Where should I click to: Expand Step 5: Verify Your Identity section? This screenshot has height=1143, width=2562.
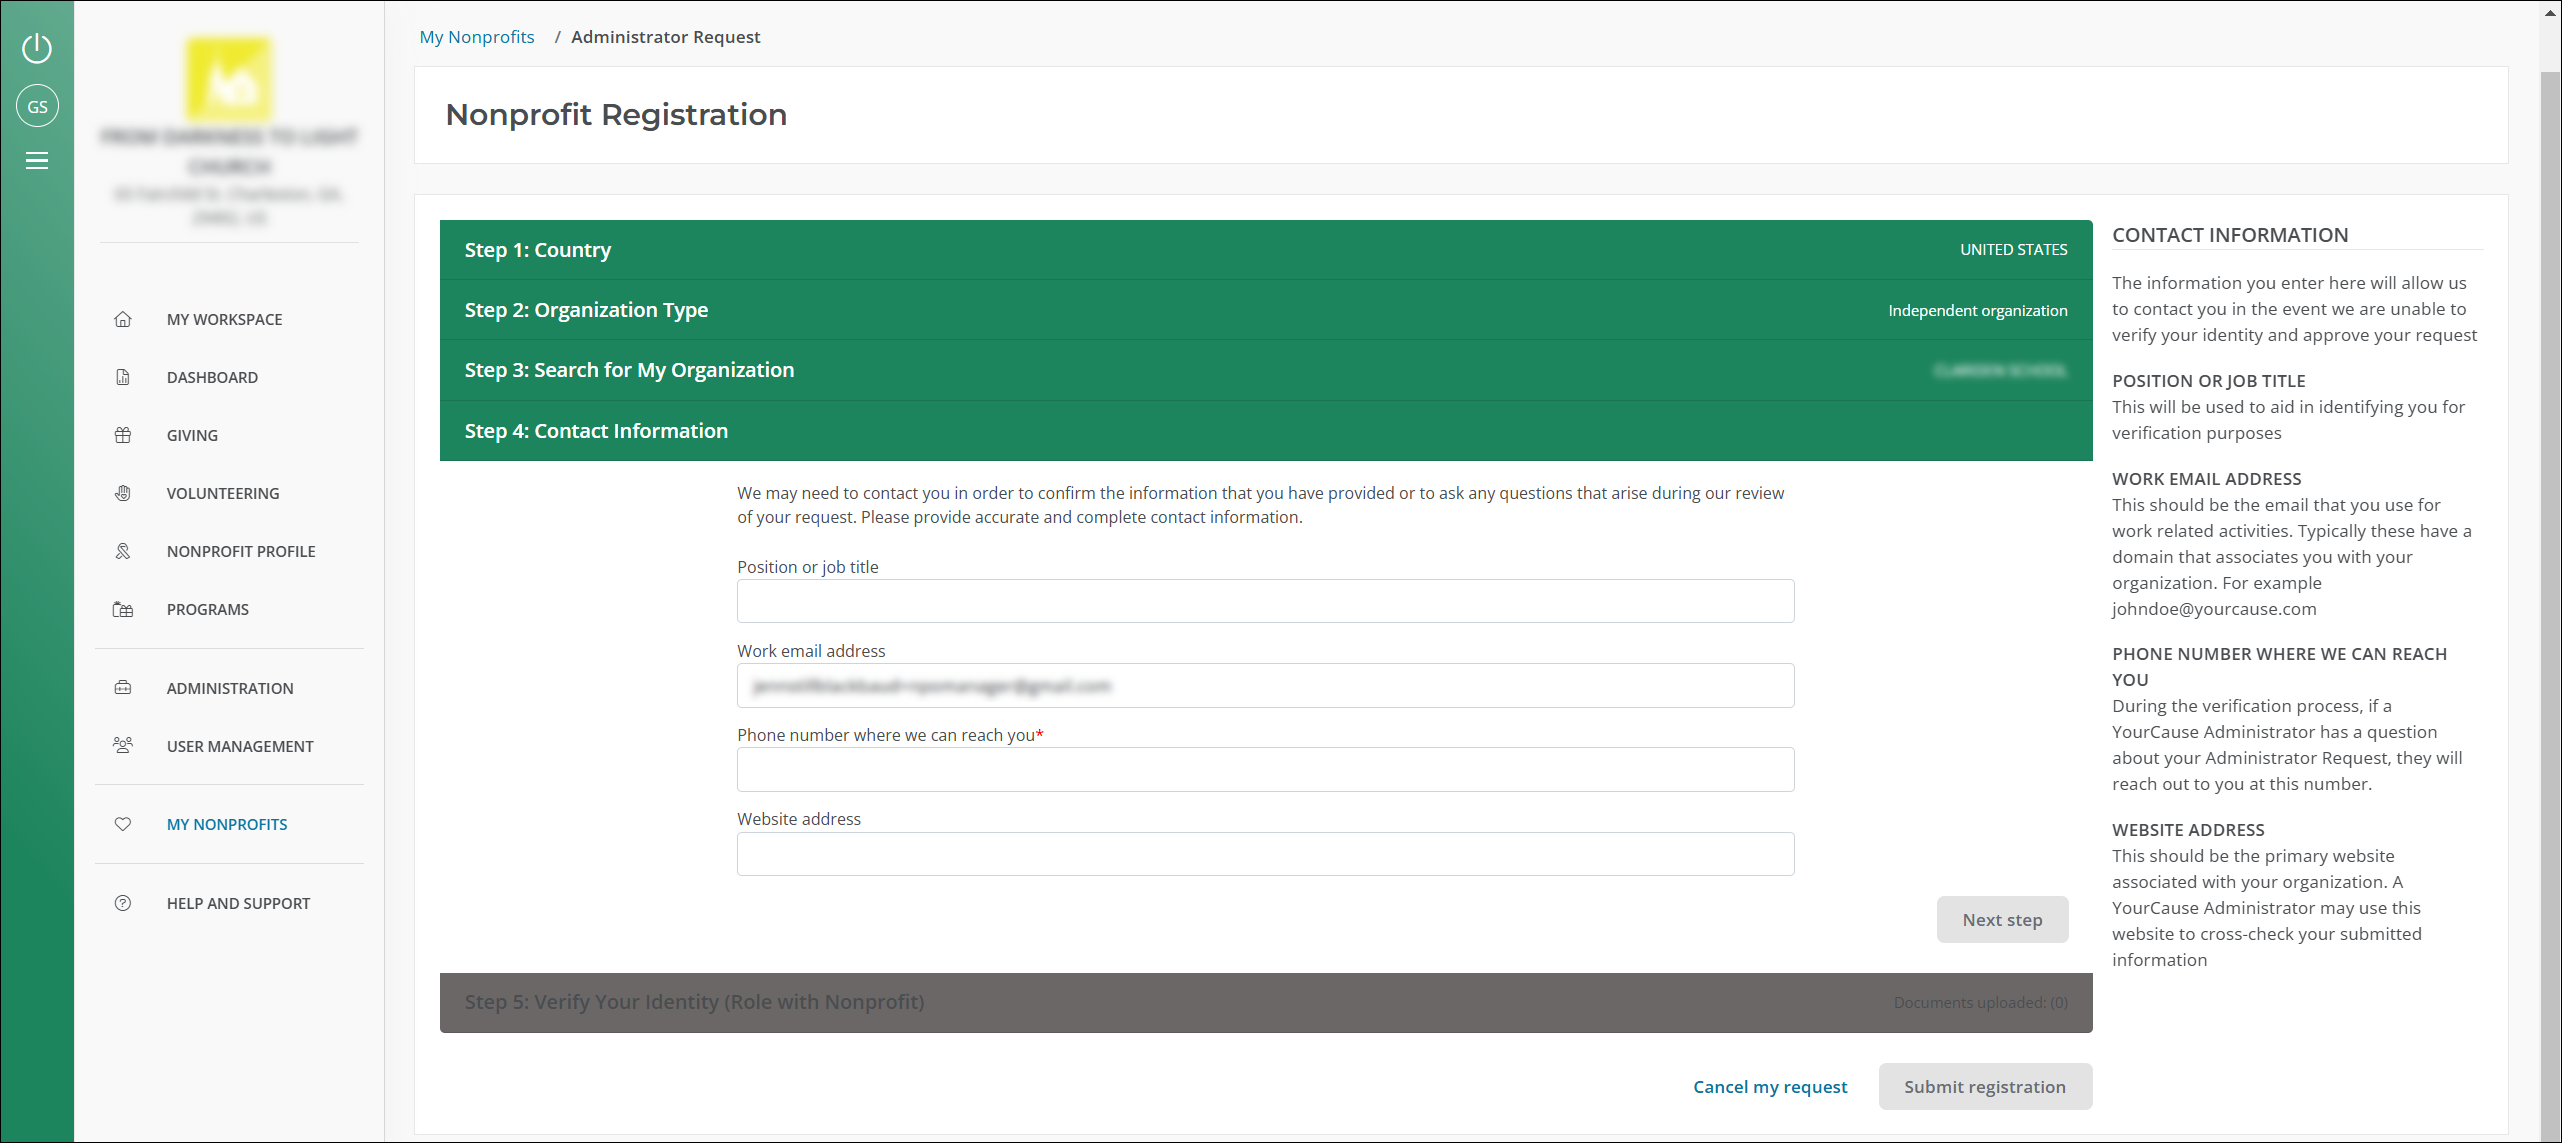coord(1265,1001)
